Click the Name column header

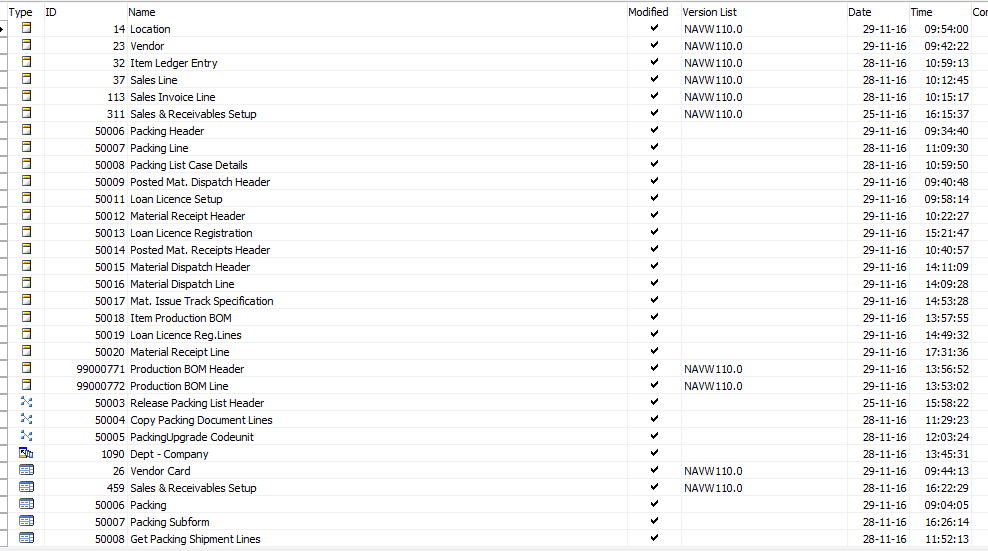point(142,12)
